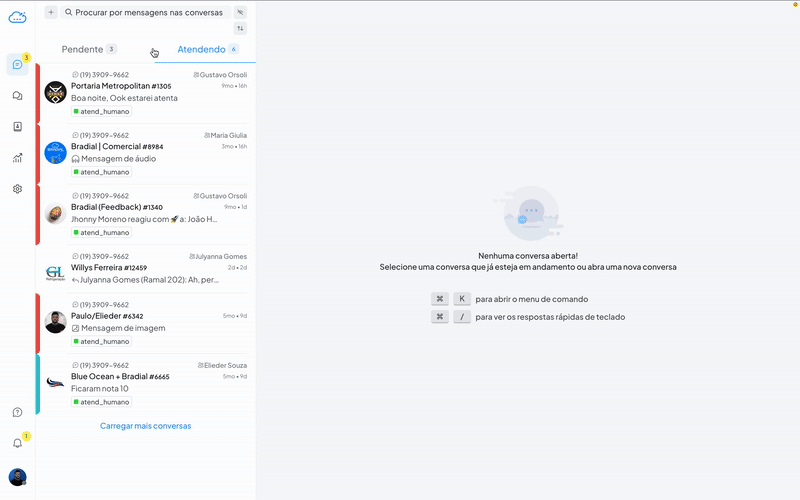Screen dimensions: 800x500
Task: Click the atend_humano label on Blue Ocean conversation
Action: (101, 402)
